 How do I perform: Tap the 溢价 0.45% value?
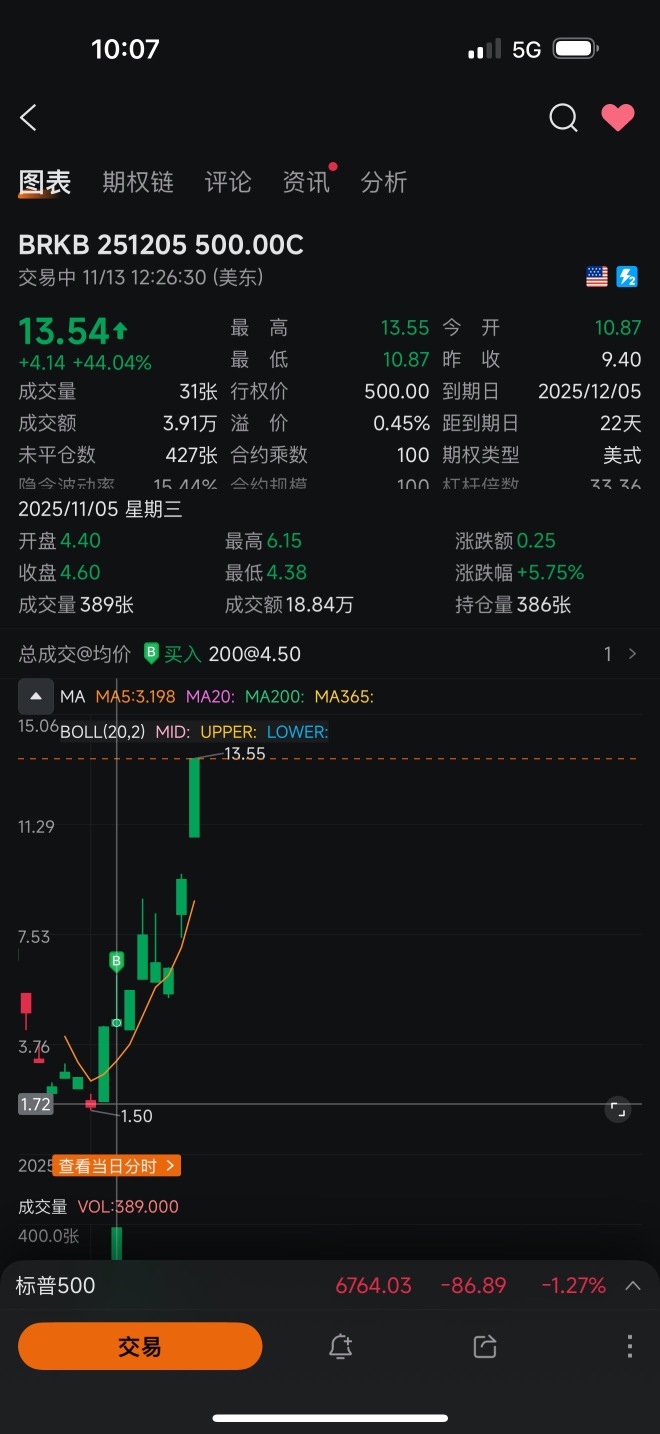click(402, 424)
